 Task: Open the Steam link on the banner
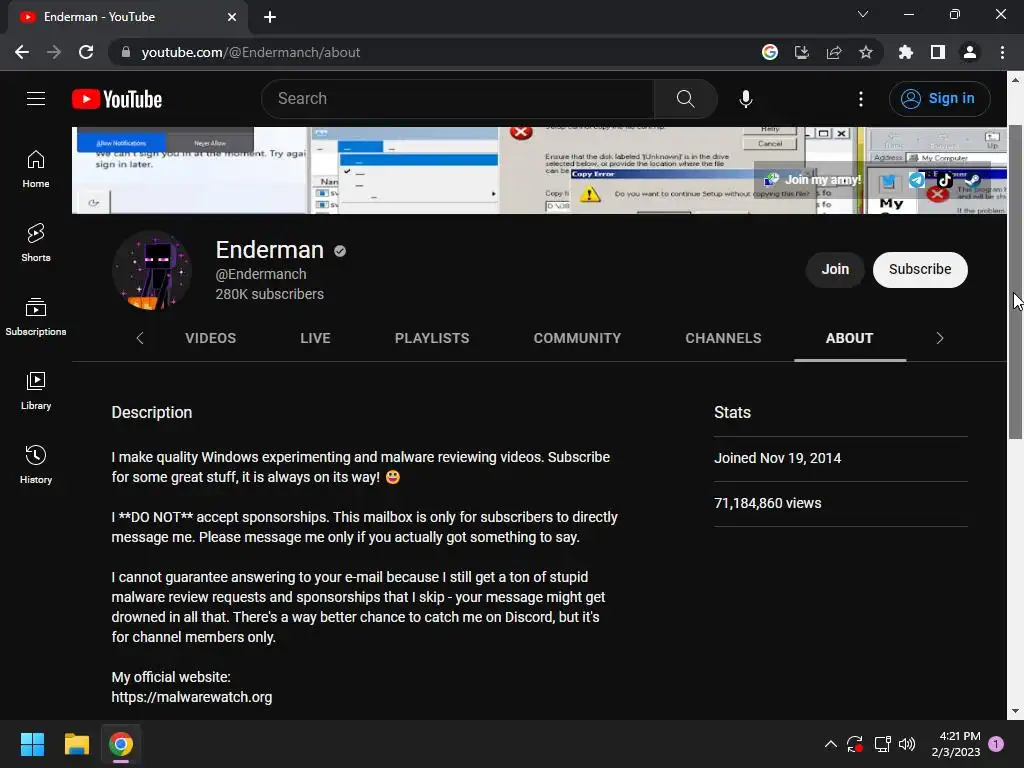(x=972, y=180)
